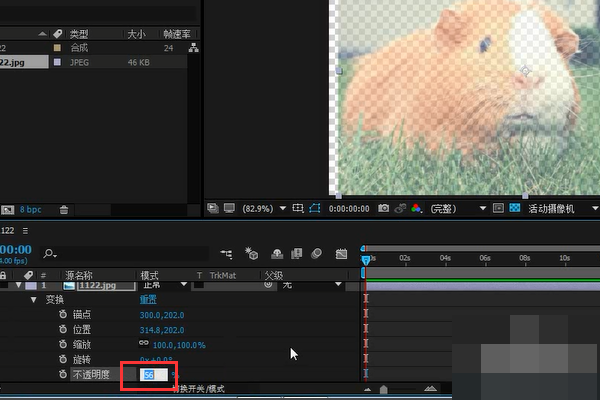
Task: Click the zoom out mountain icon
Action: [x=367, y=390]
